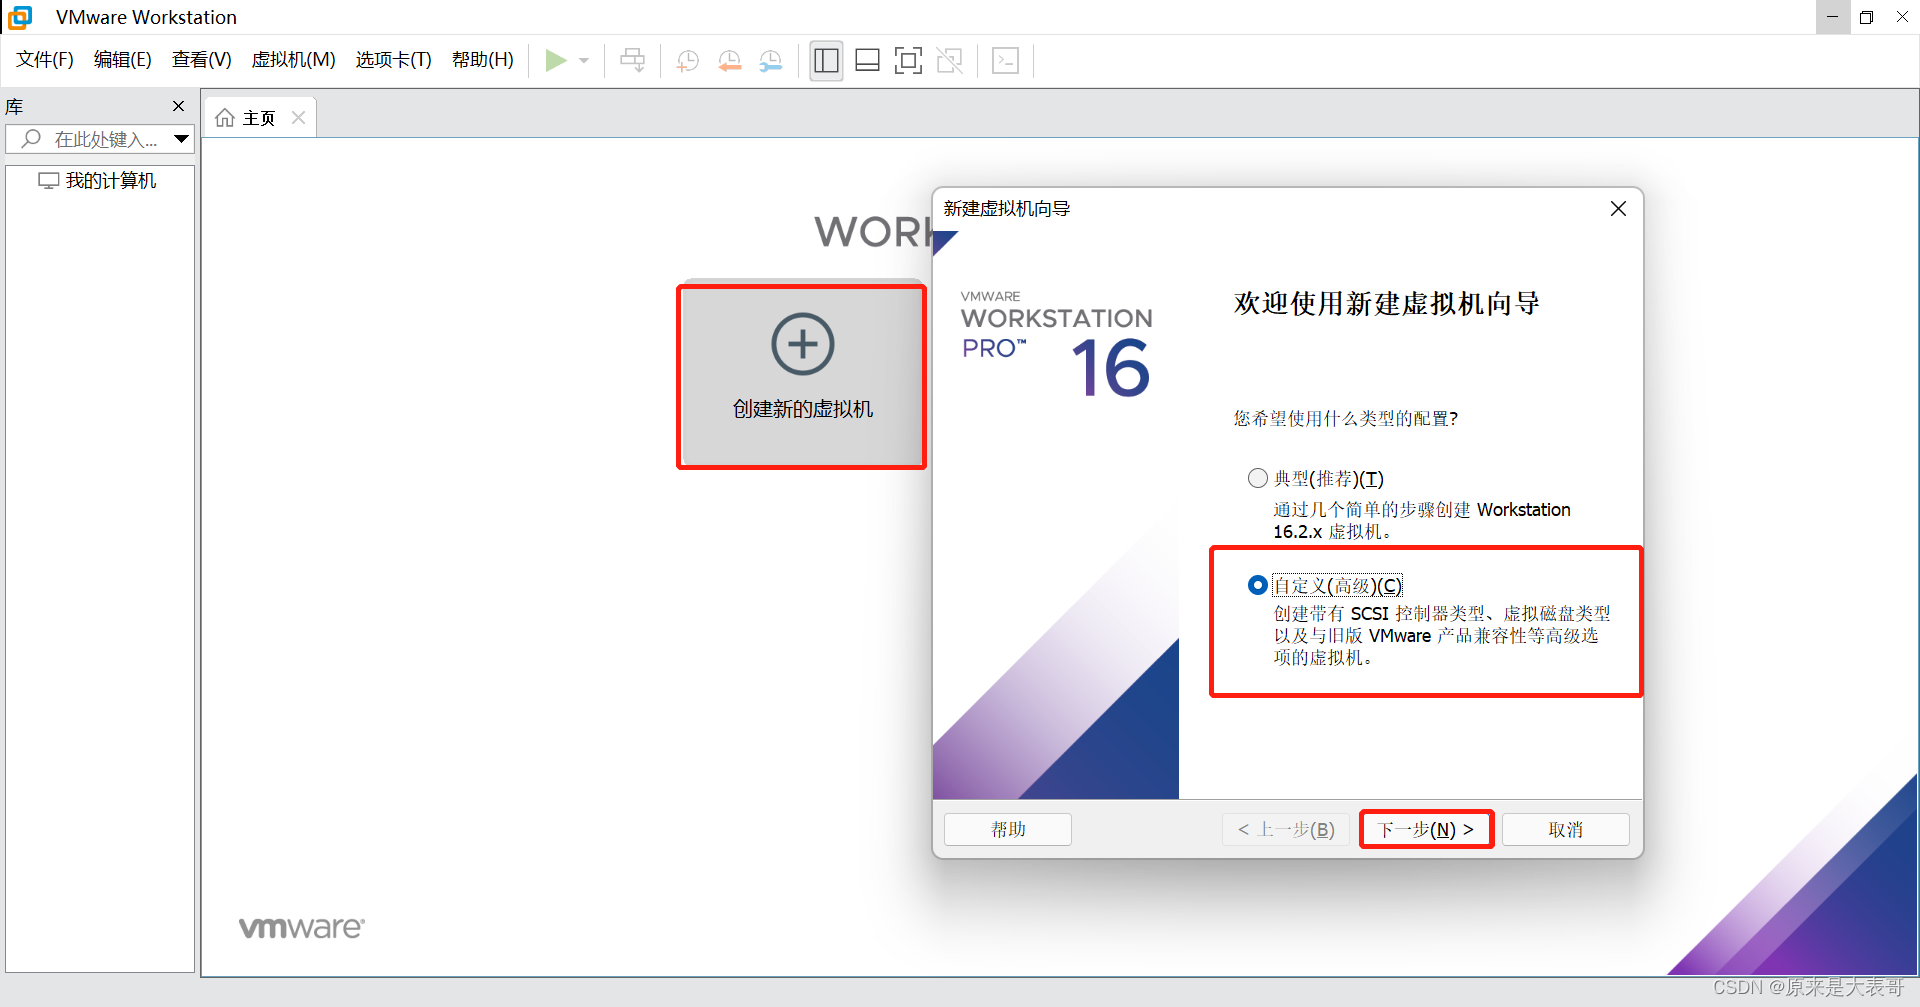Open the 选项卡(T) menu
1920x1007 pixels.
point(394,60)
